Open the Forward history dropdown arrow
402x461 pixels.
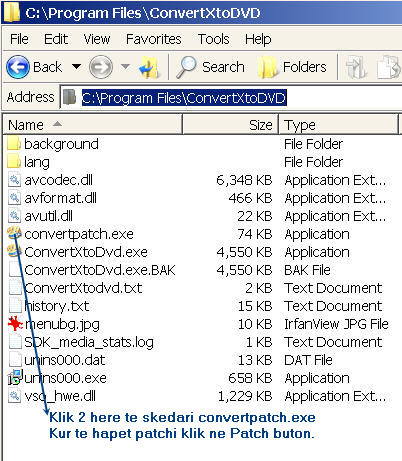tap(125, 67)
